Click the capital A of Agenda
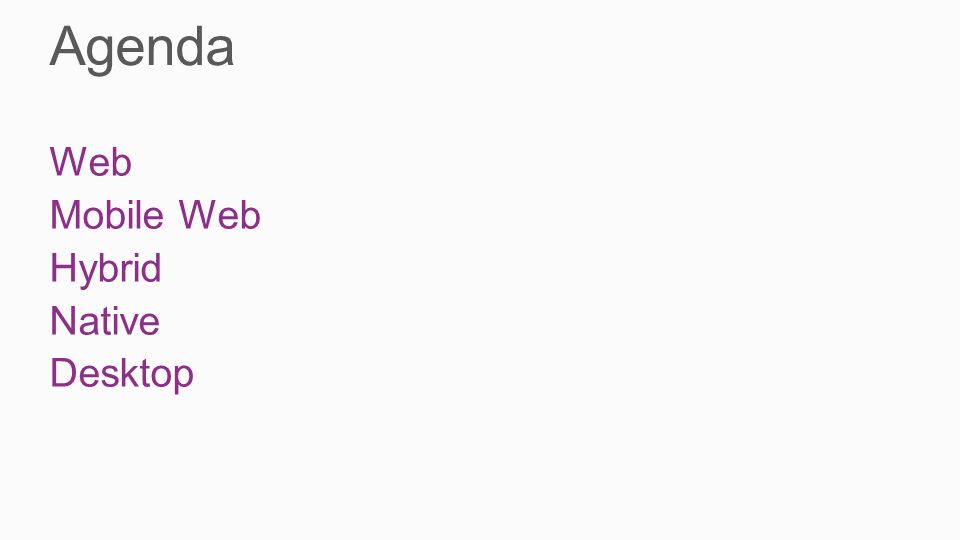The width and height of the screenshot is (960, 540). (66, 45)
